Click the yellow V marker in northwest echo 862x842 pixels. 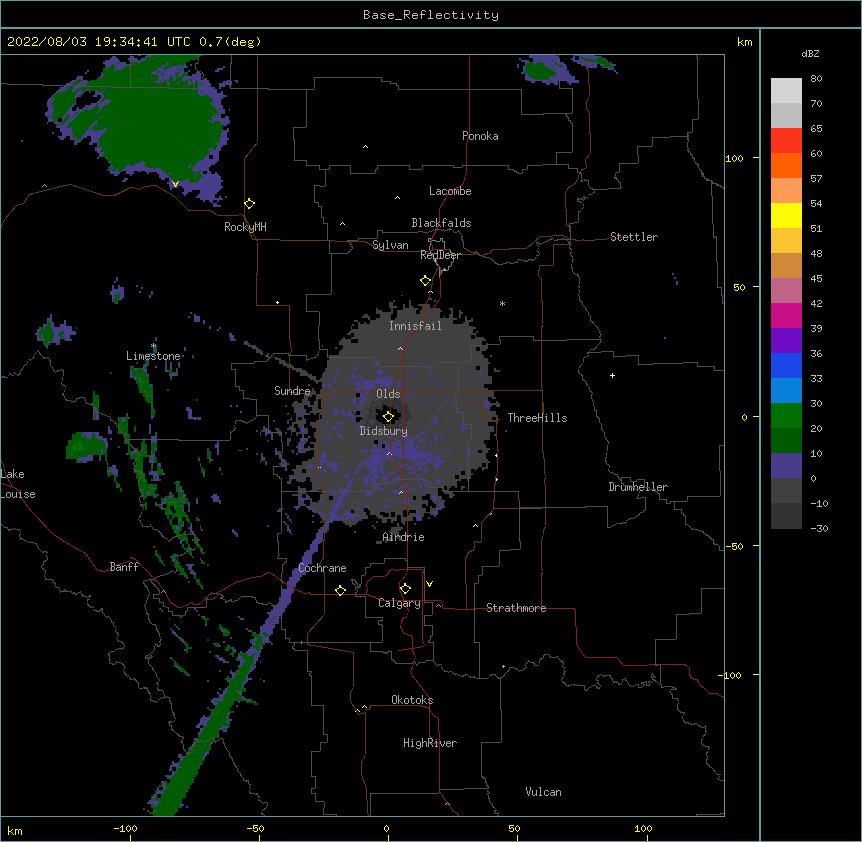(175, 184)
